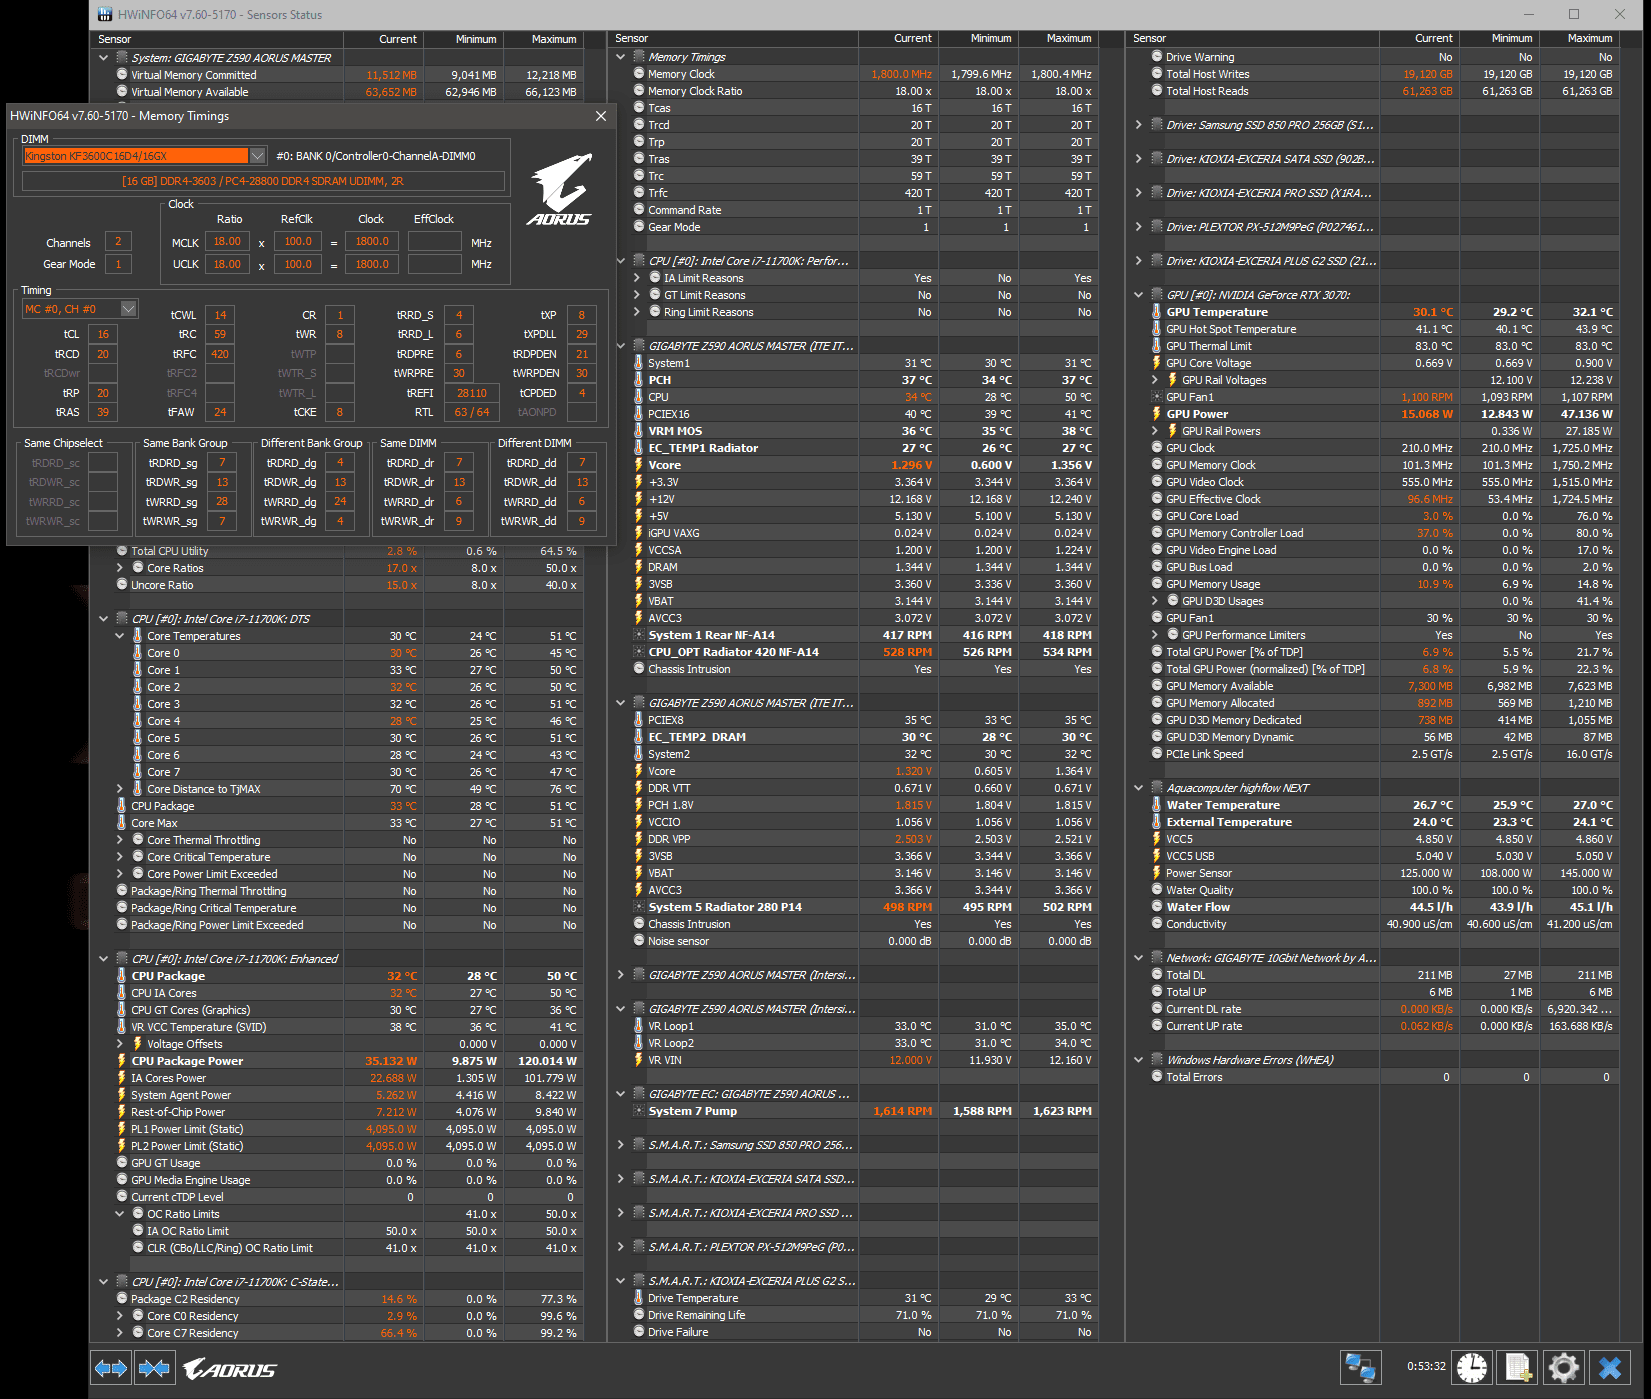Click the Minimum column header in middle panel
This screenshot has height=1399, width=1651.
click(979, 39)
